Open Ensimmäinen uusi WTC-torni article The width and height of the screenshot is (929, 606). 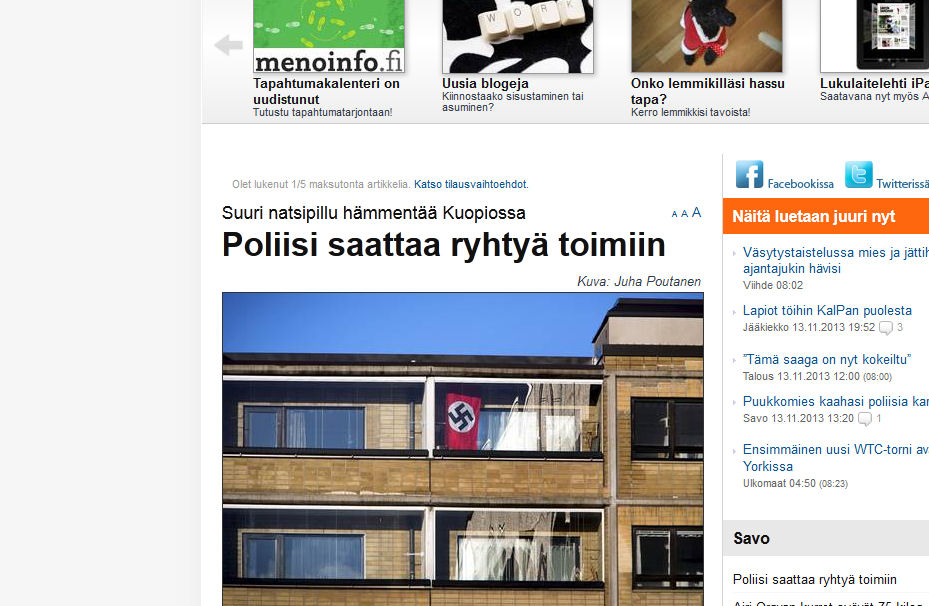(x=835, y=458)
